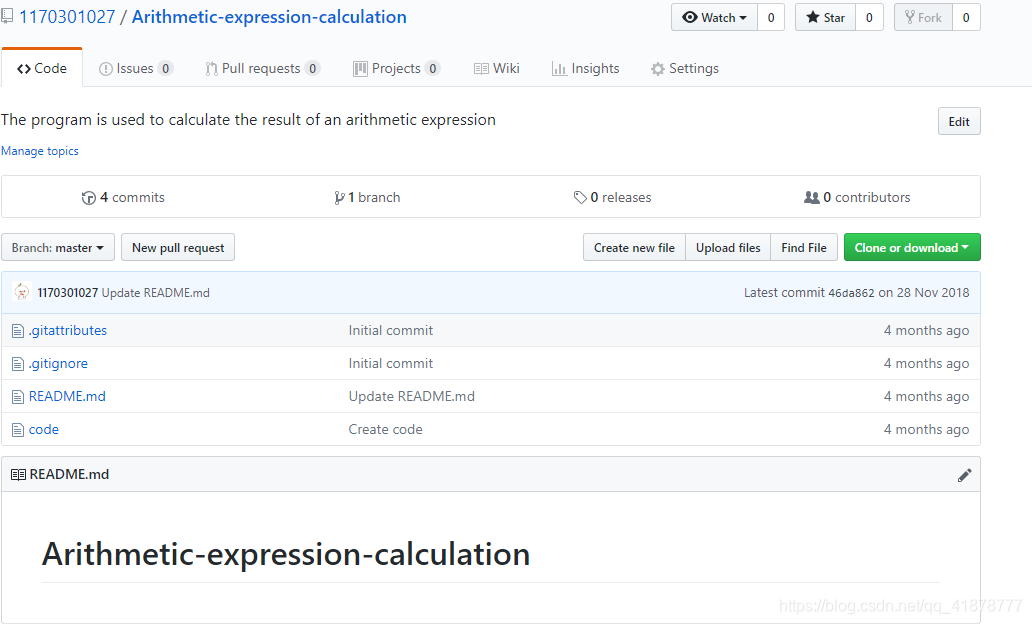
Task: Open the code file
Action: tap(43, 429)
